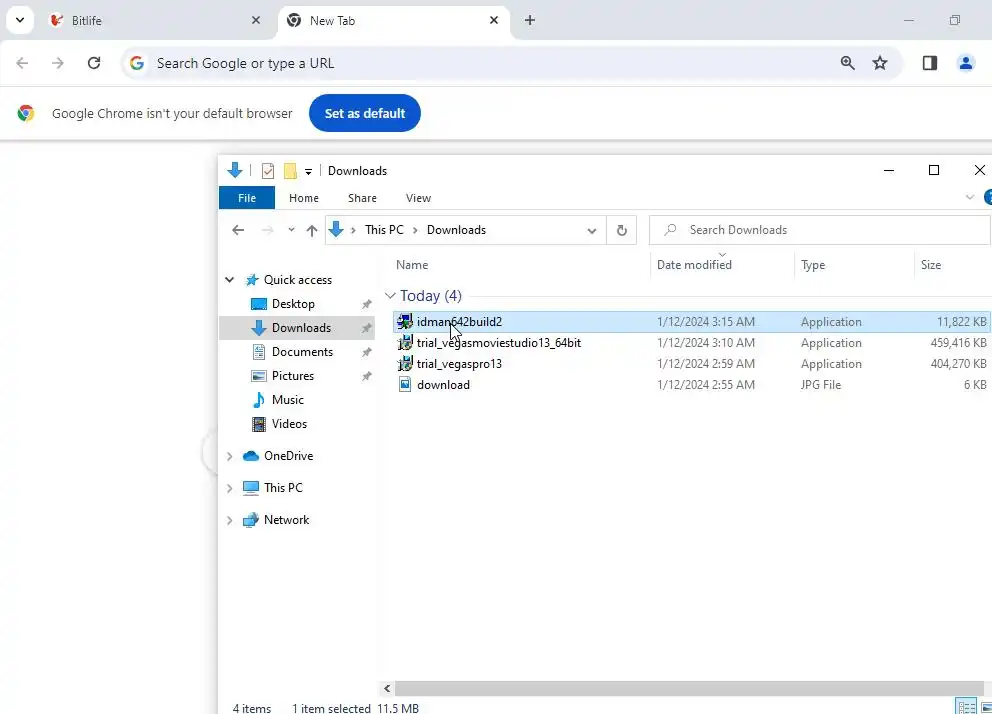Bookmark this tab with star icon
The width and height of the screenshot is (992, 714).
[x=880, y=63]
